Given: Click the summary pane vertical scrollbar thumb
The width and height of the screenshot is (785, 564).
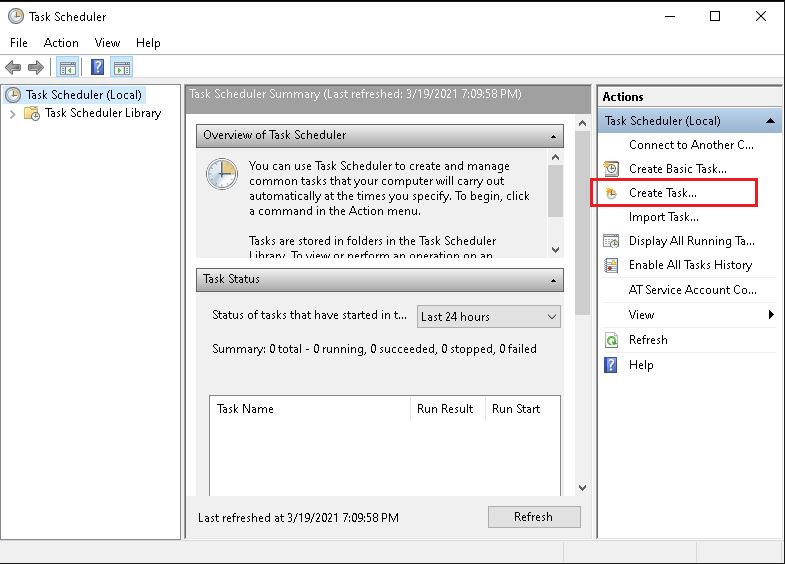Looking at the screenshot, I should click(x=582, y=223).
